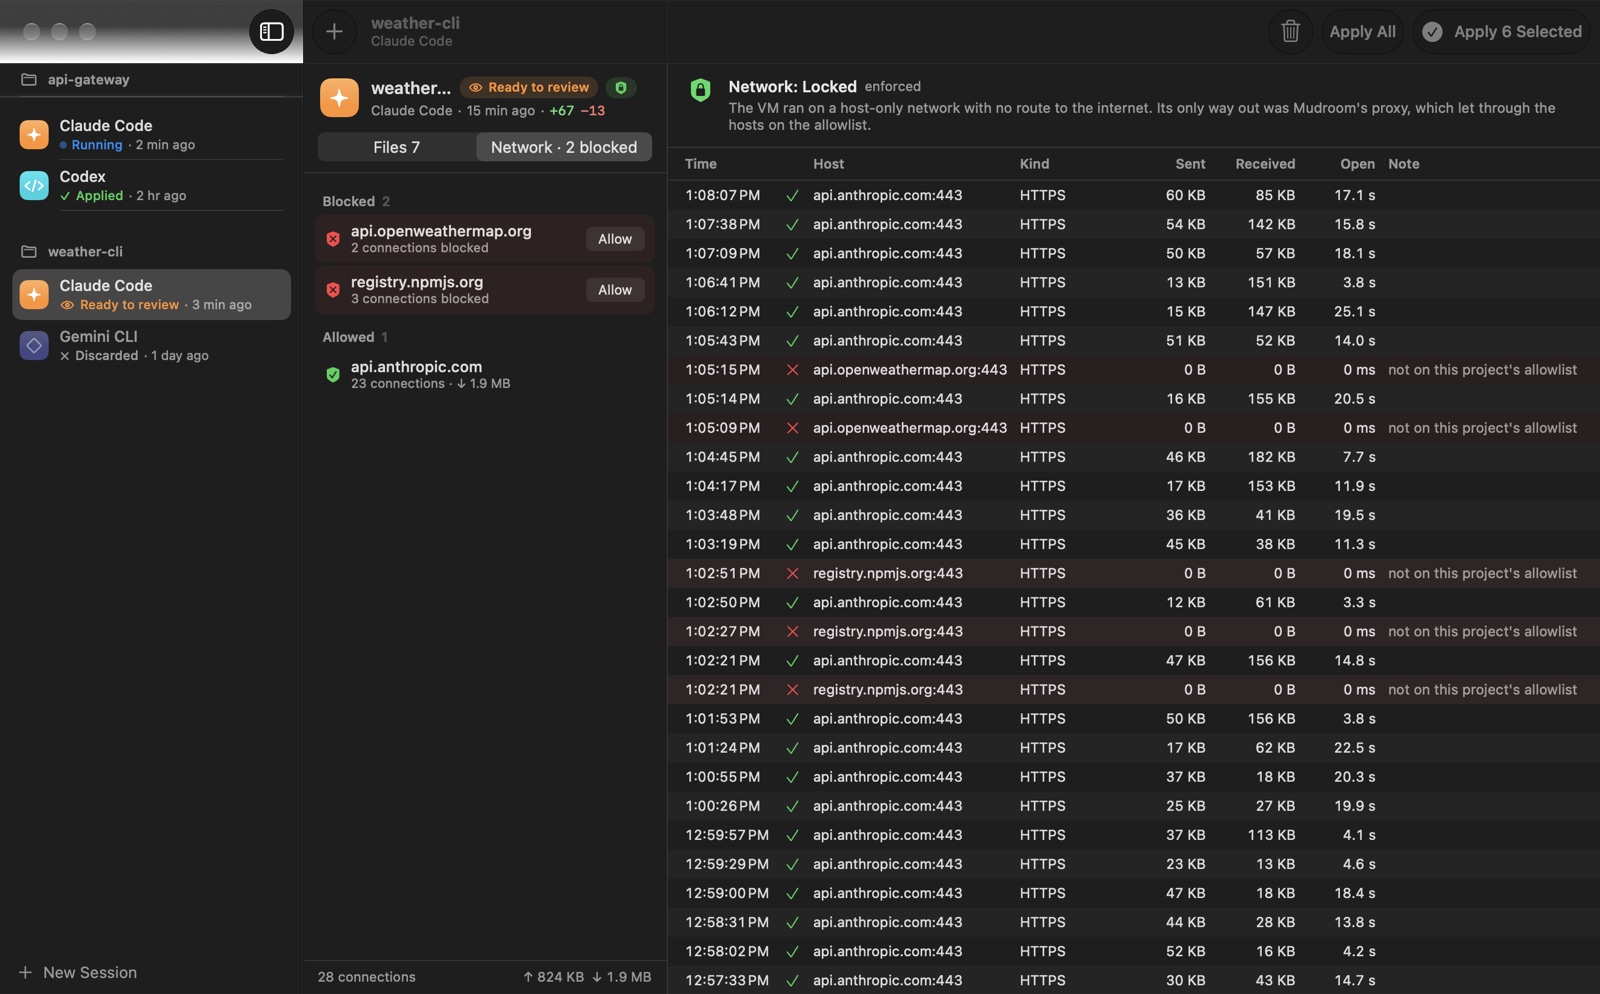This screenshot has width=1600, height=994.
Task: Select the 1:05:09 PM api.openweathermap.org row
Action: click(x=1133, y=428)
